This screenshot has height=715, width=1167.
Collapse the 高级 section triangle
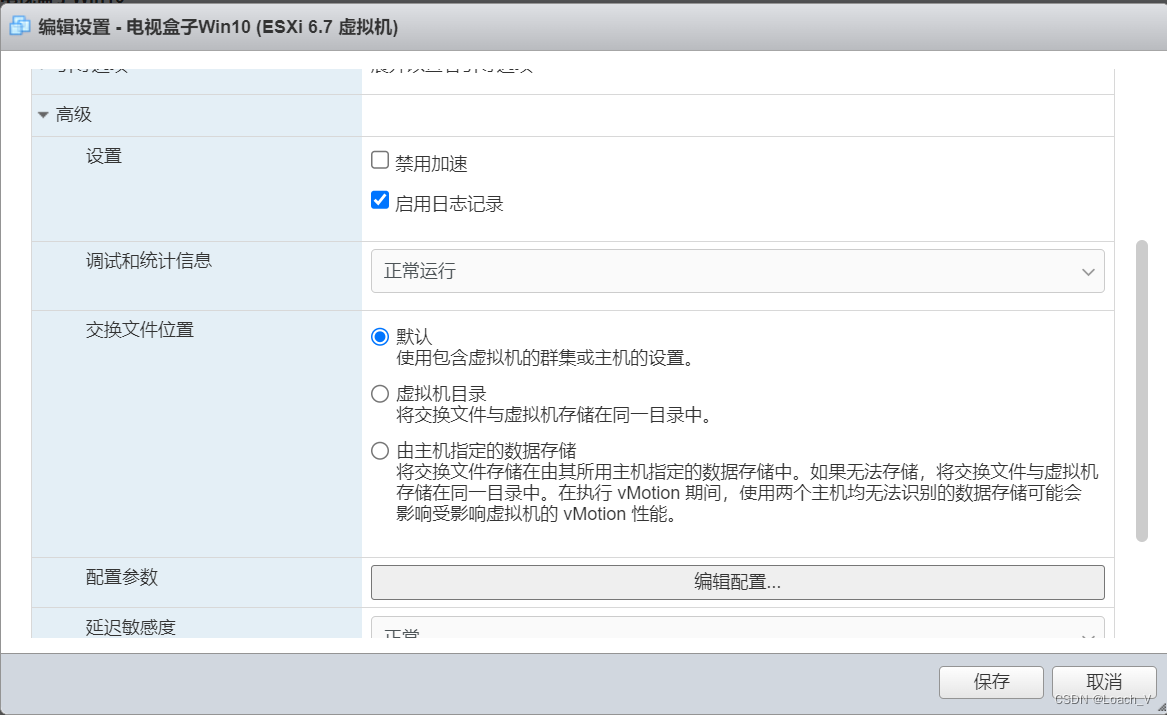point(43,115)
